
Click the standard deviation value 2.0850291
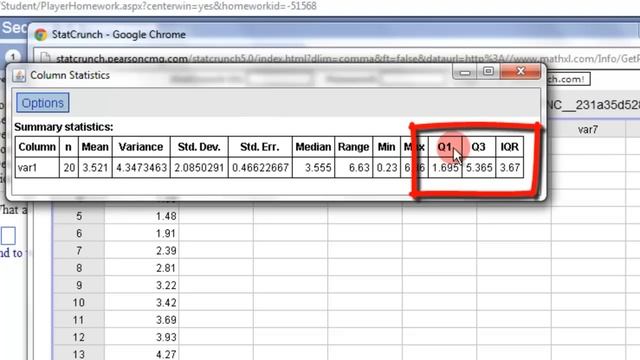coord(199,168)
